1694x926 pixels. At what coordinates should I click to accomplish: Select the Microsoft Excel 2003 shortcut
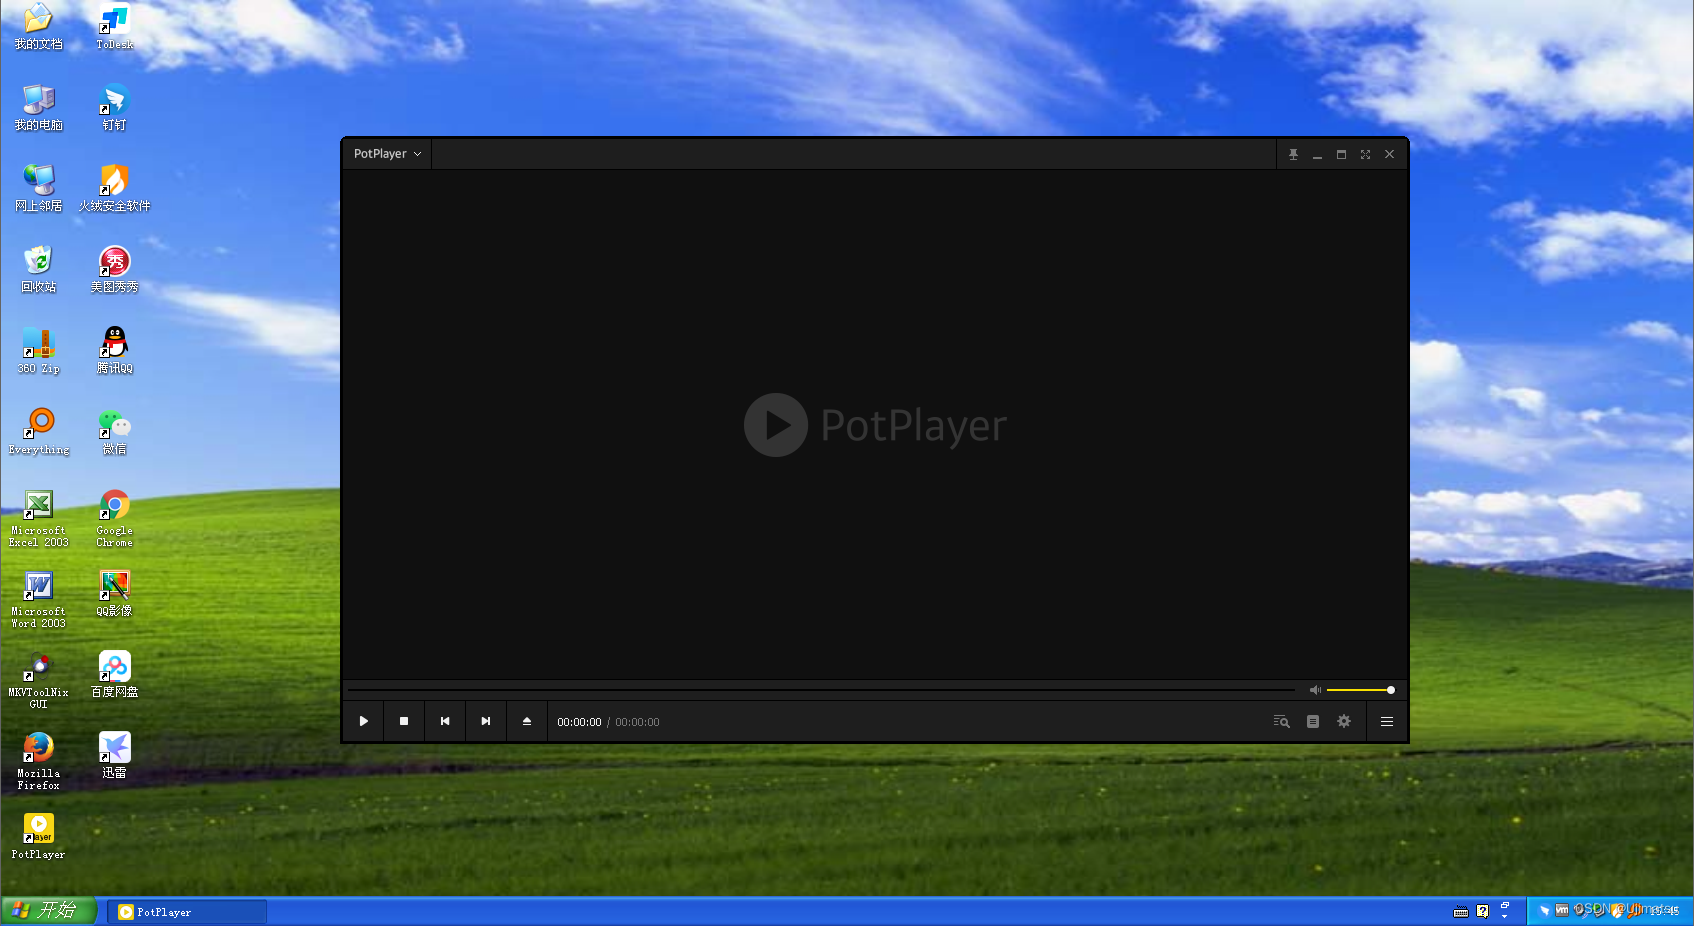pyautogui.click(x=38, y=519)
